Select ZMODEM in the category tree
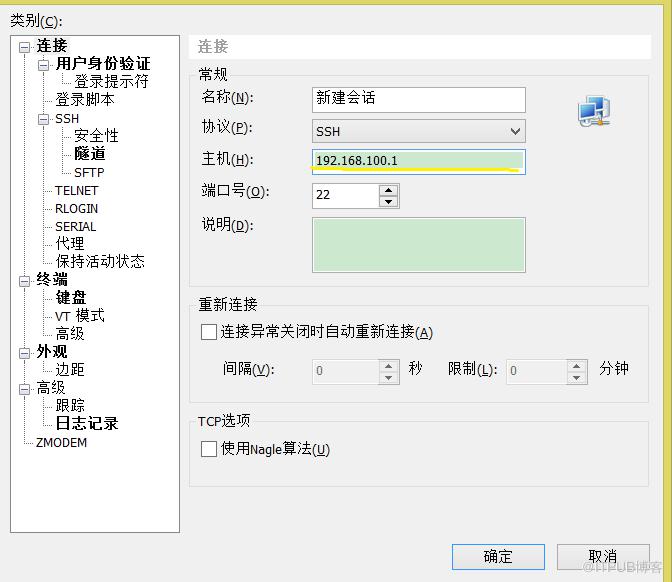 pyautogui.click(x=61, y=442)
